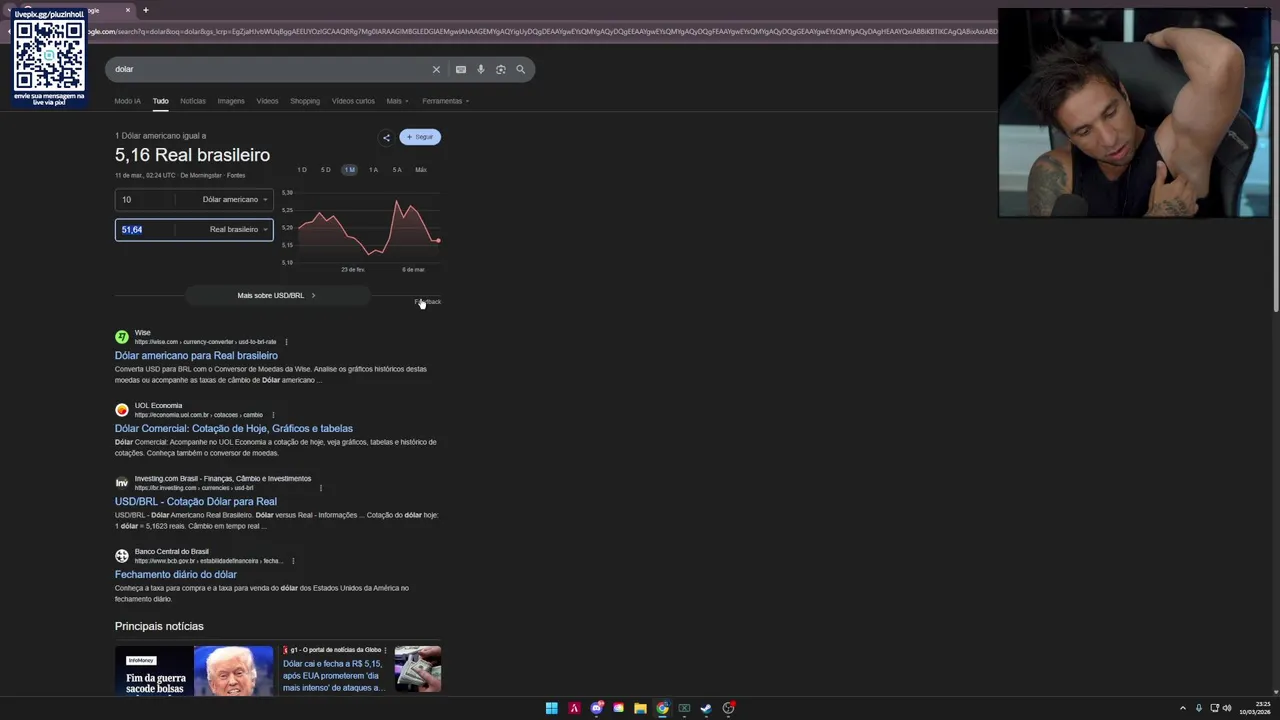Search by image with the Lens icon

coord(501,69)
